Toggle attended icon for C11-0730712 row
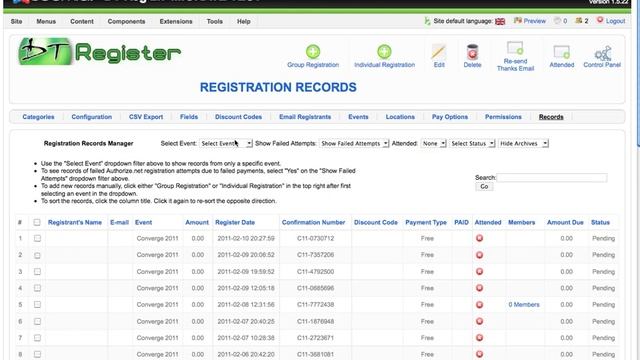 click(x=480, y=238)
